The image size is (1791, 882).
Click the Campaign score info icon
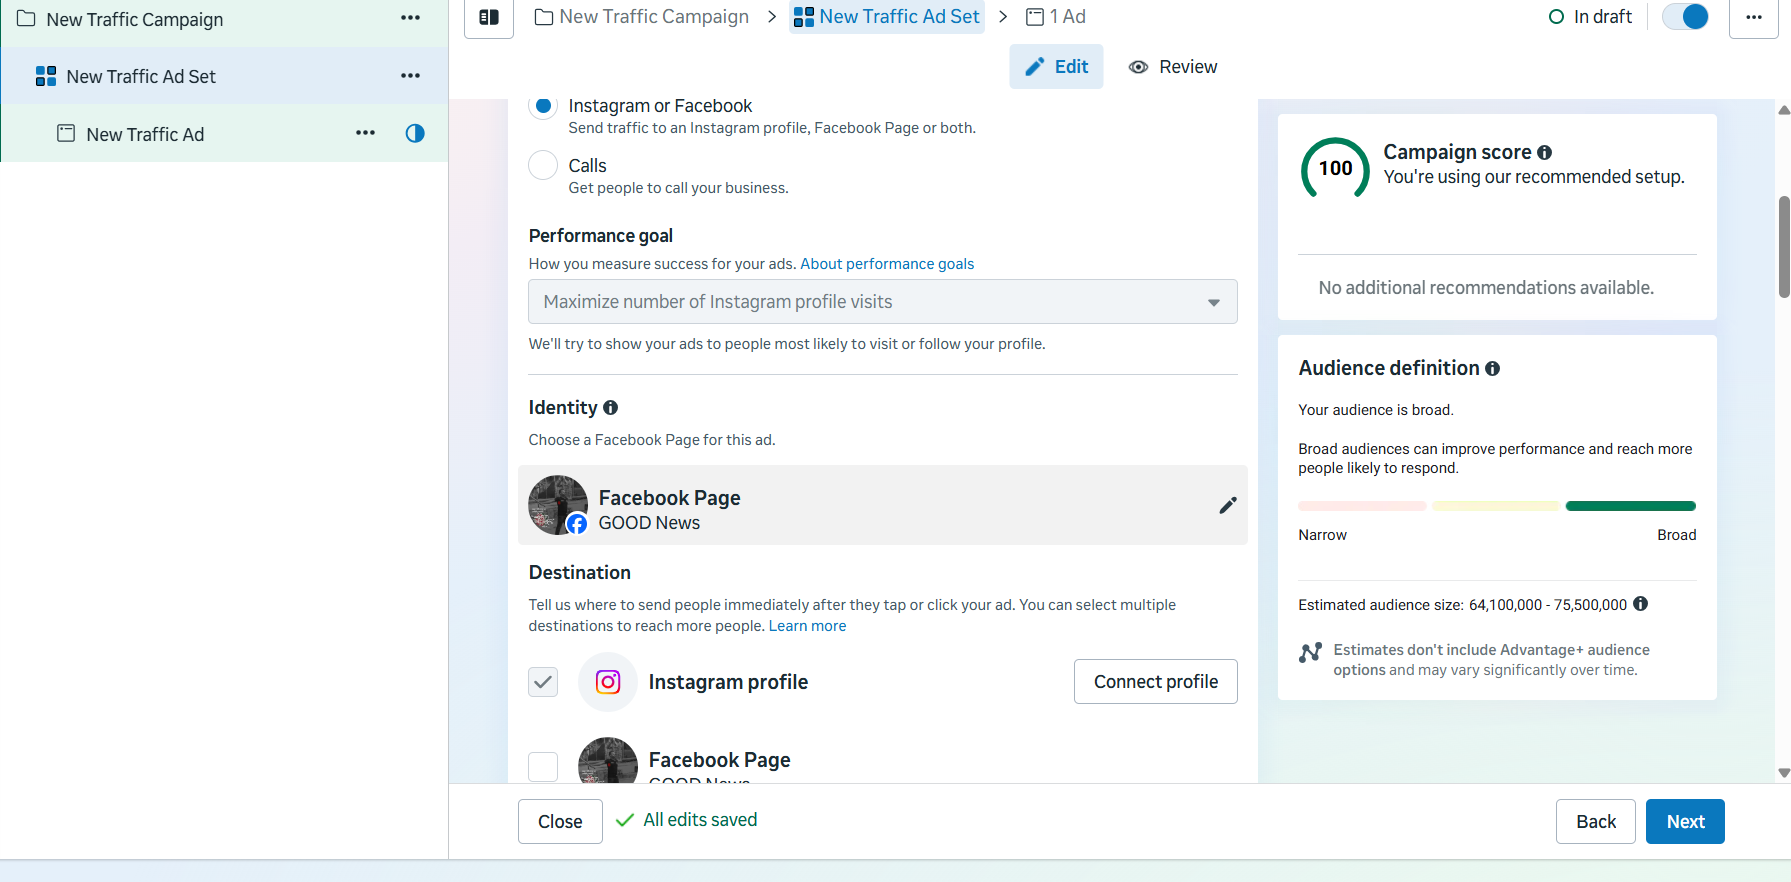[1544, 153]
